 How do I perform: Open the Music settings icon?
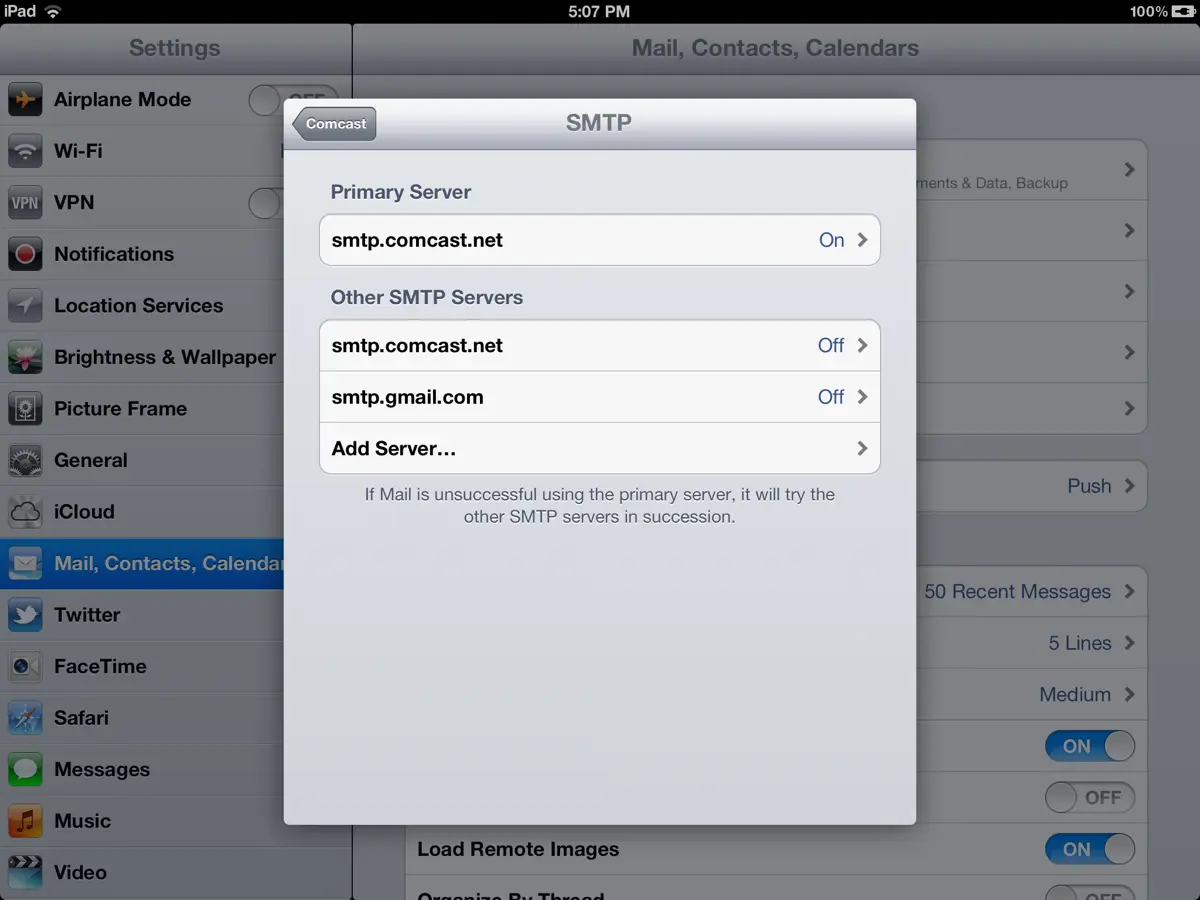point(25,821)
